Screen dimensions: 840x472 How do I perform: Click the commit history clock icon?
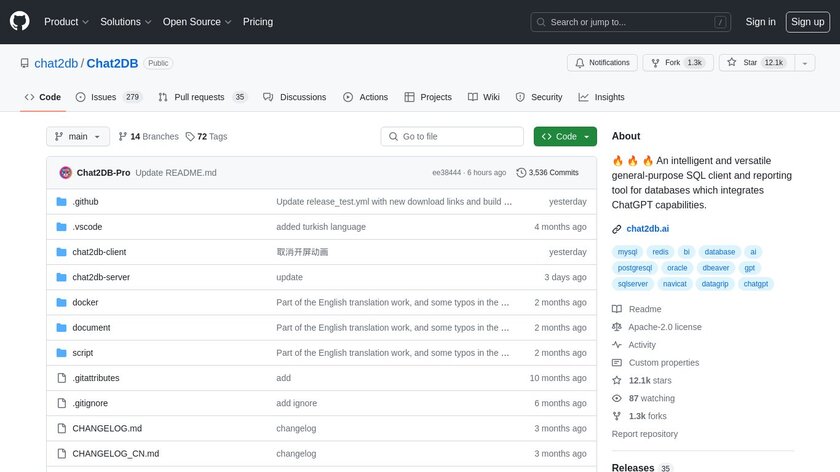[x=521, y=172]
